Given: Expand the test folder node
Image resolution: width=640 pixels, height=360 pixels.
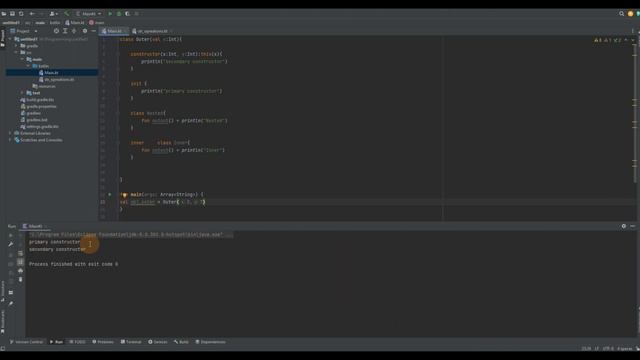Looking at the screenshot, I should tap(22, 93).
